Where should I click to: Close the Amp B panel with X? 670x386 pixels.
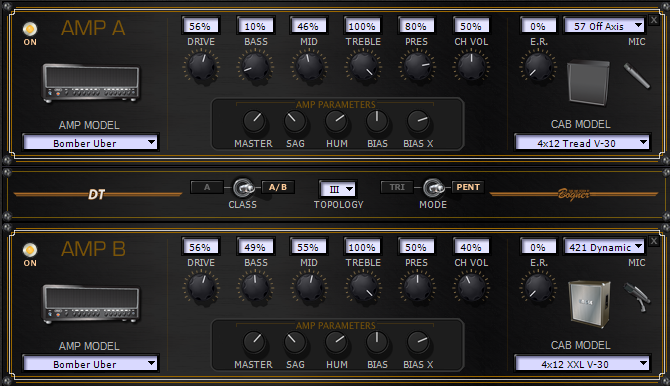pos(654,241)
